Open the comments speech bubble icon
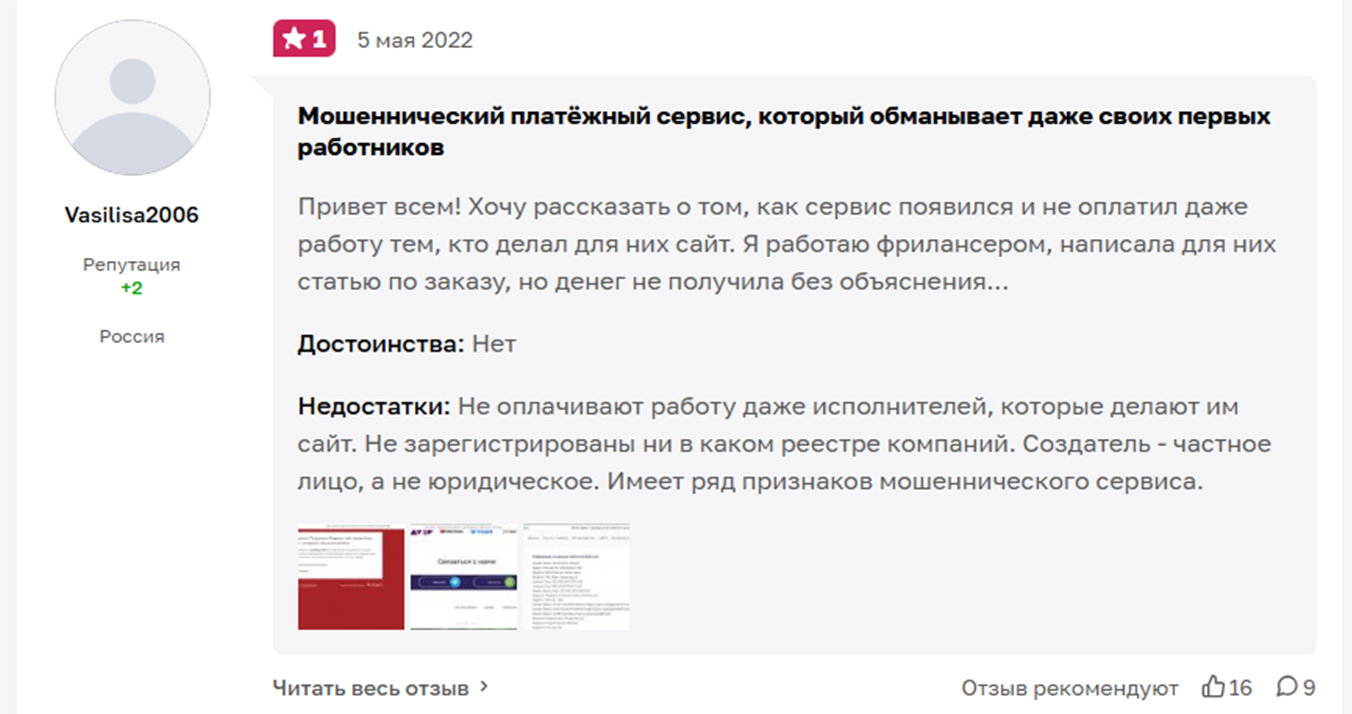1352x714 pixels. tap(1287, 687)
